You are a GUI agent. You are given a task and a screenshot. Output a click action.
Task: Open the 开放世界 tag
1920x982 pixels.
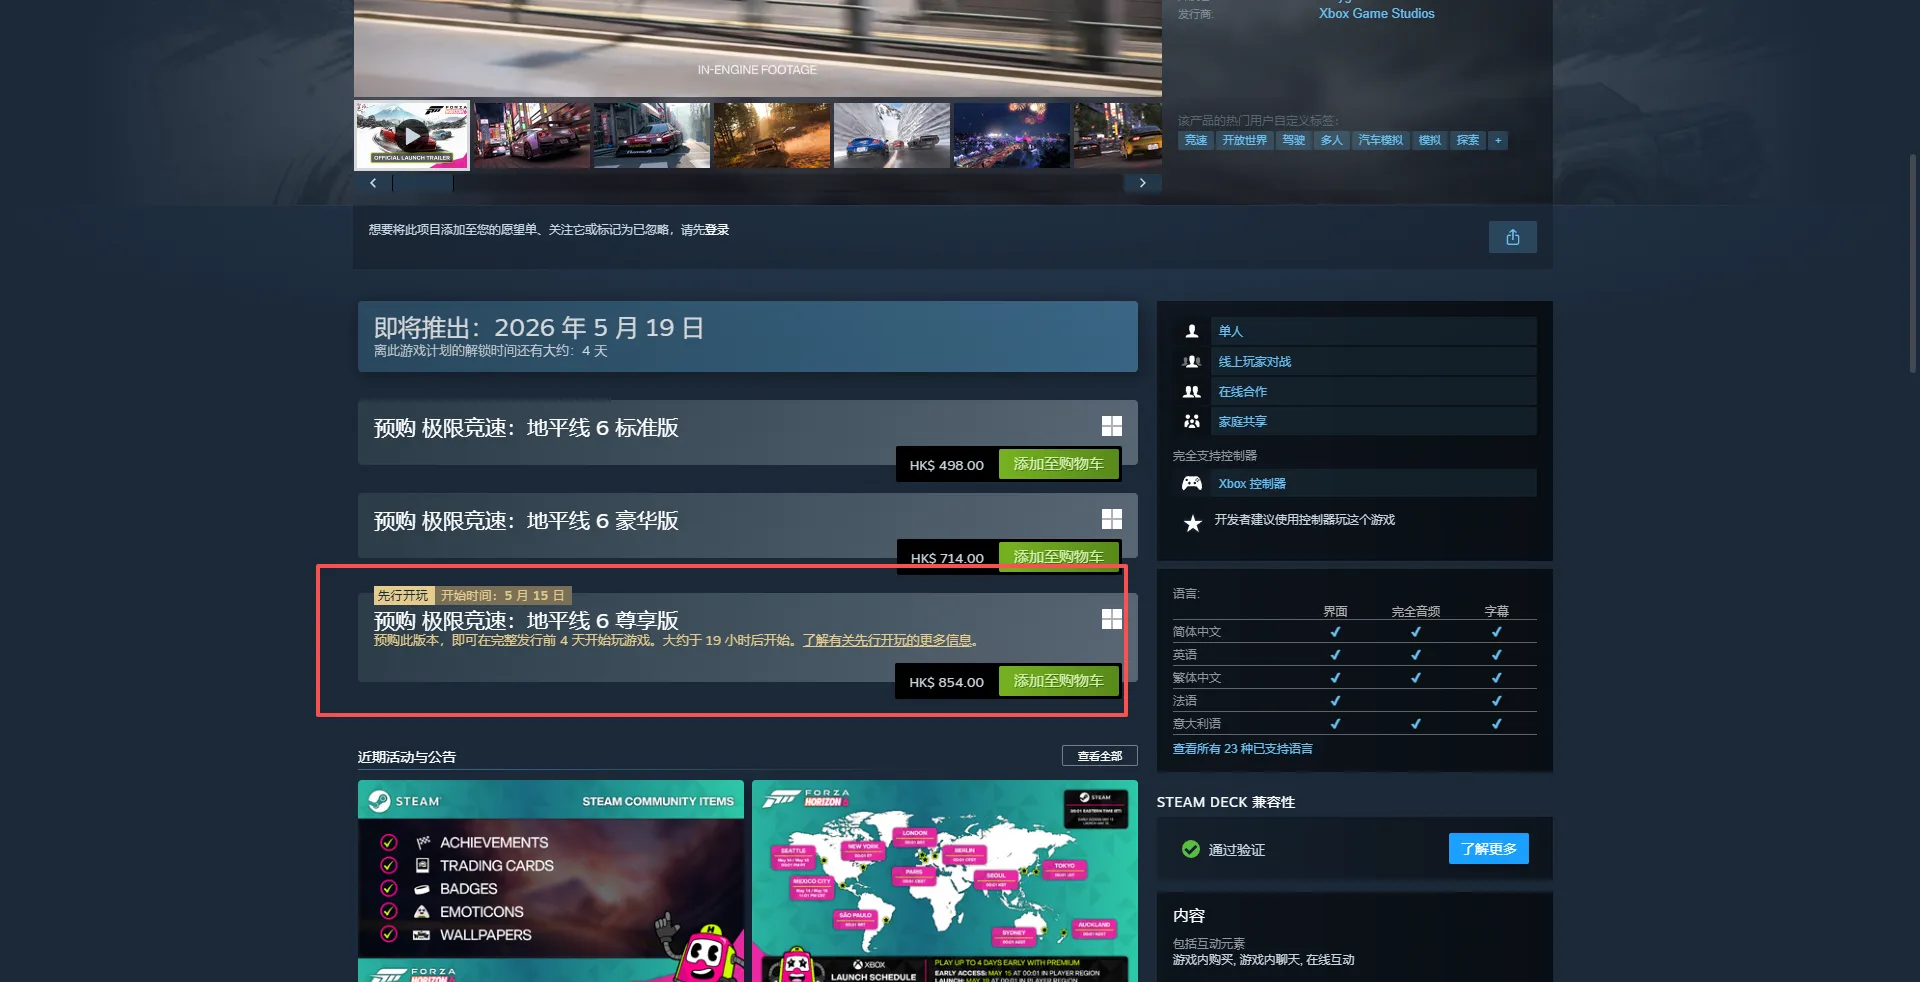pos(1245,140)
